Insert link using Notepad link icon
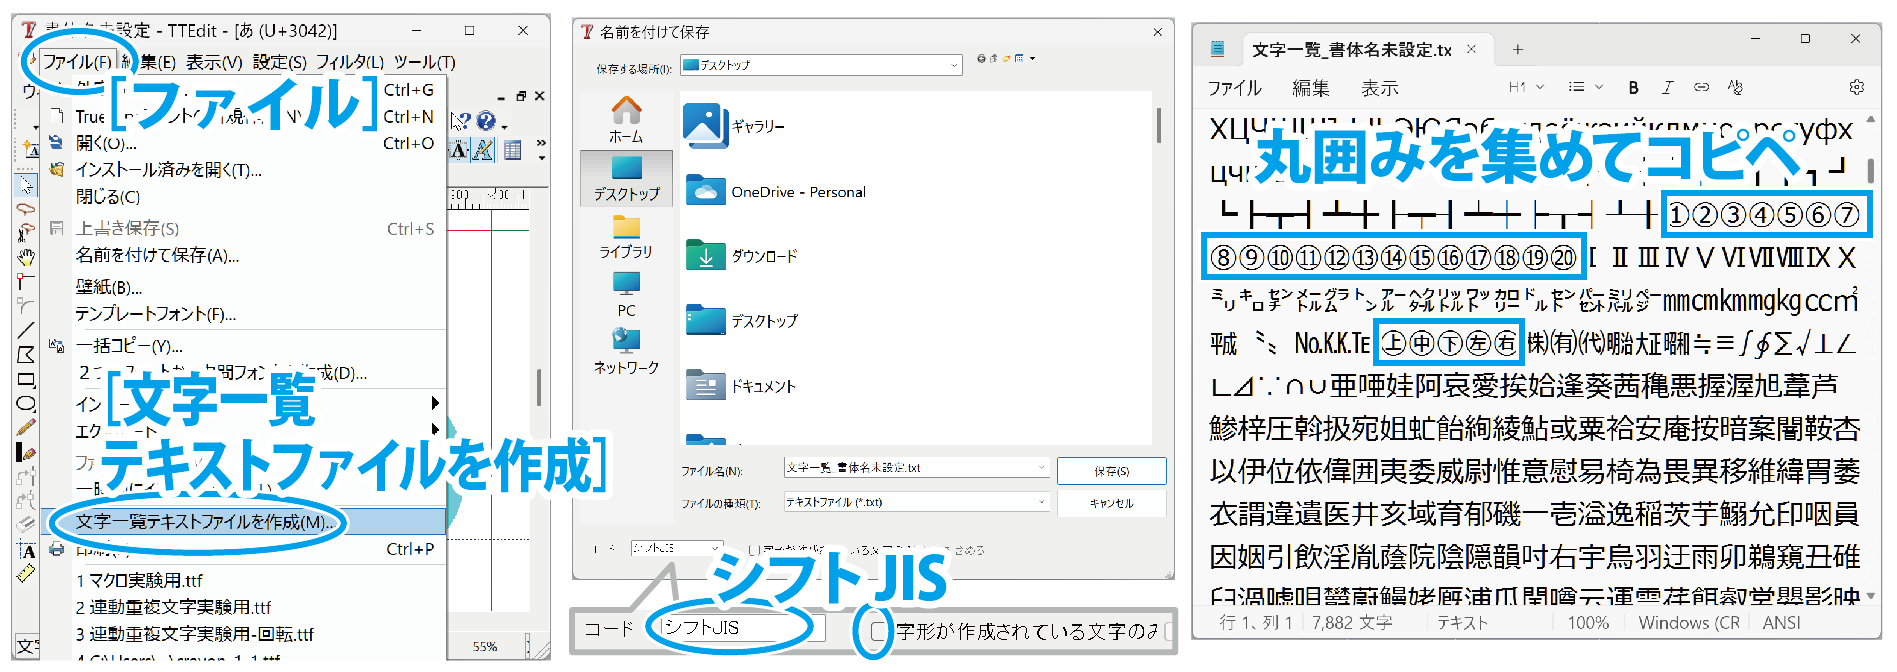Viewport: 1897px width, 672px height. [x=1701, y=88]
